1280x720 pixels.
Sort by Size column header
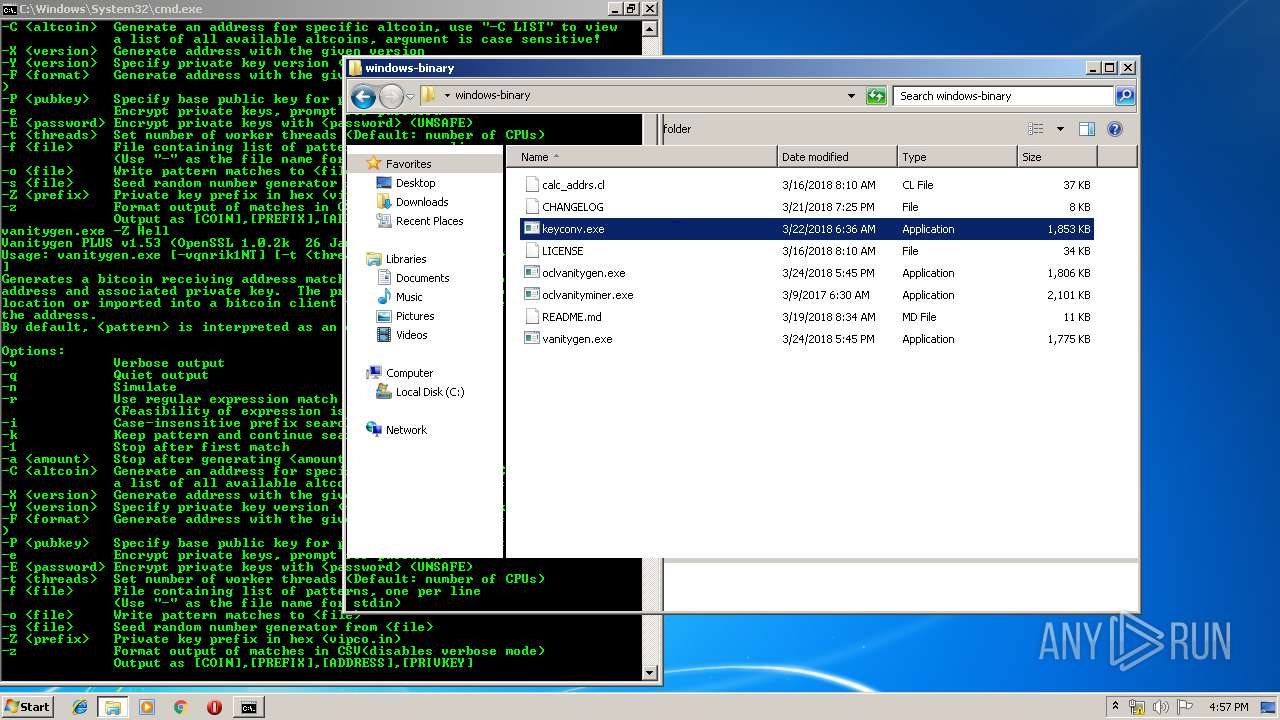[x=1057, y=157]
